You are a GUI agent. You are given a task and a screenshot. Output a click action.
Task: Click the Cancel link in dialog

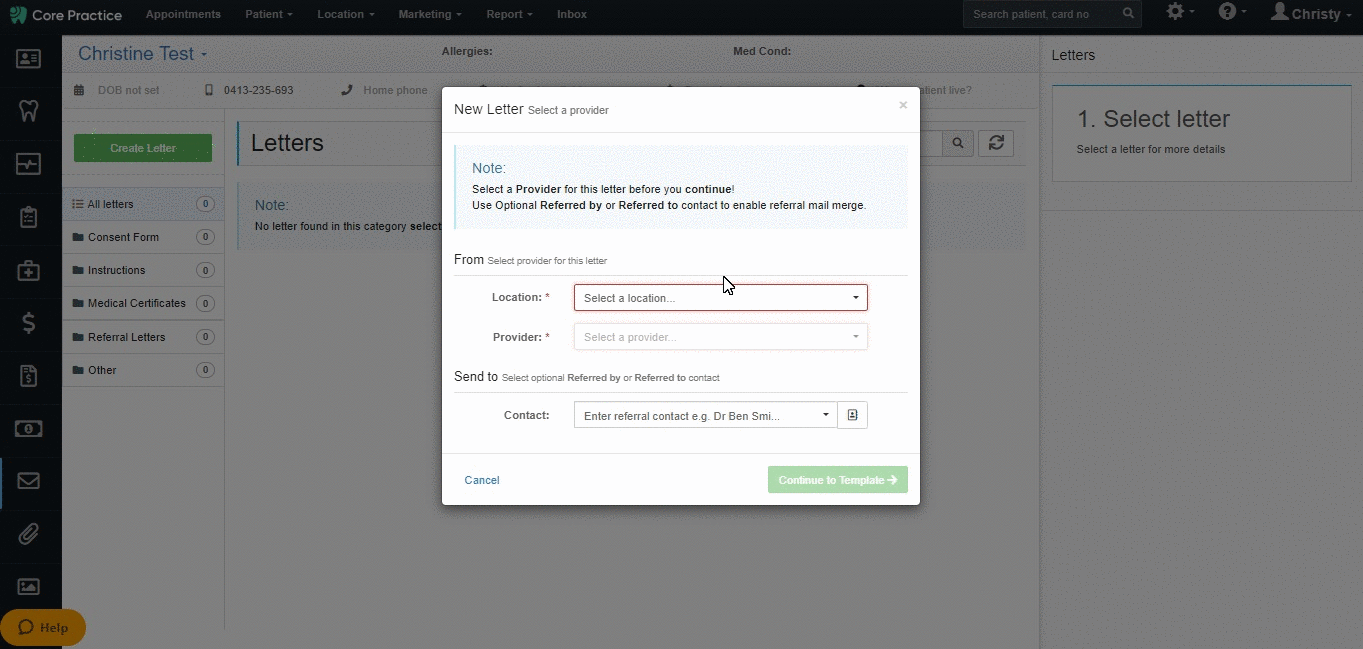(x=482, y=480)
